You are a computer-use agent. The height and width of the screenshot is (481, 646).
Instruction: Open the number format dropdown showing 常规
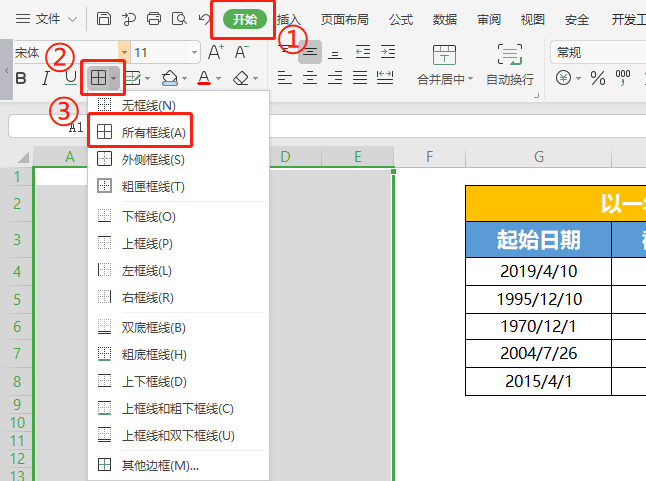[x=595, y=52]
